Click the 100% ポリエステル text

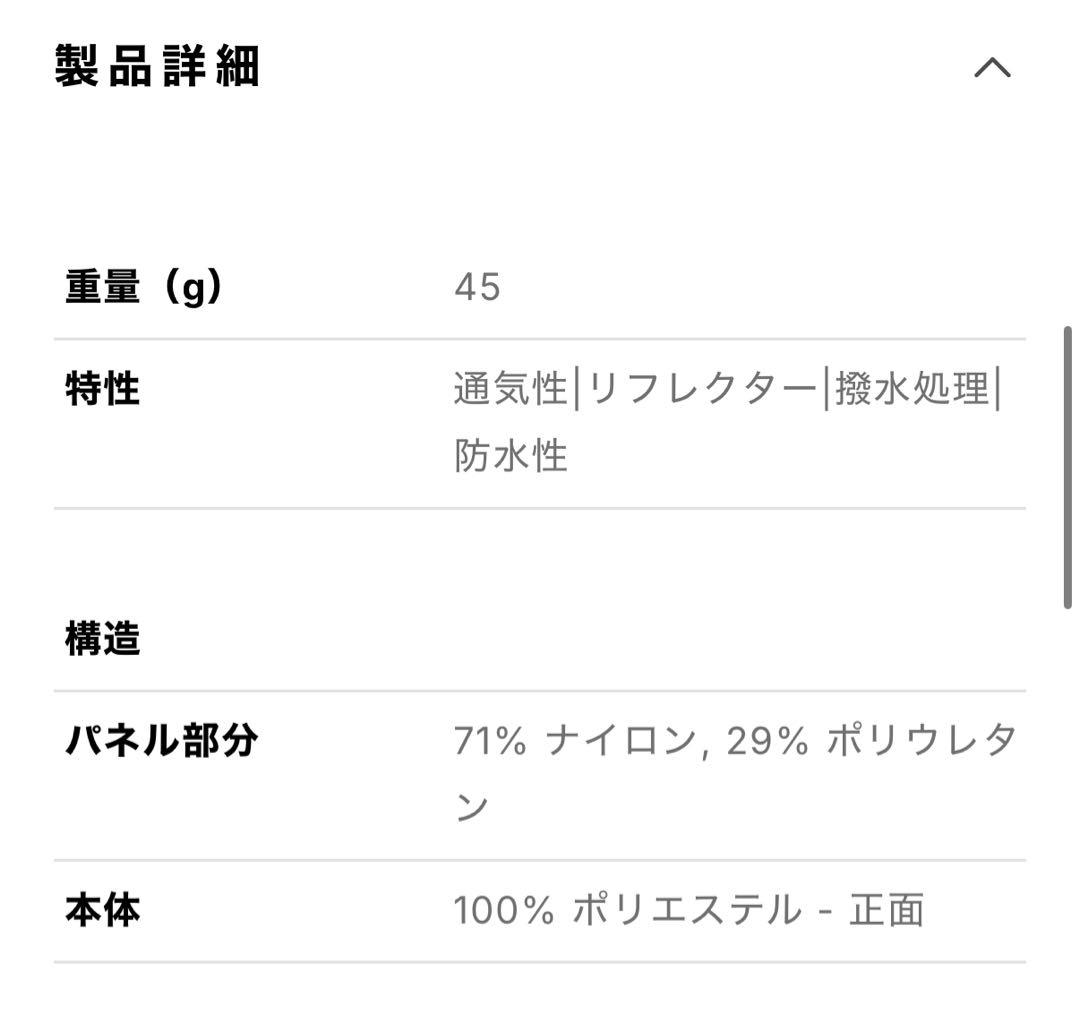(x=627, y=911)
